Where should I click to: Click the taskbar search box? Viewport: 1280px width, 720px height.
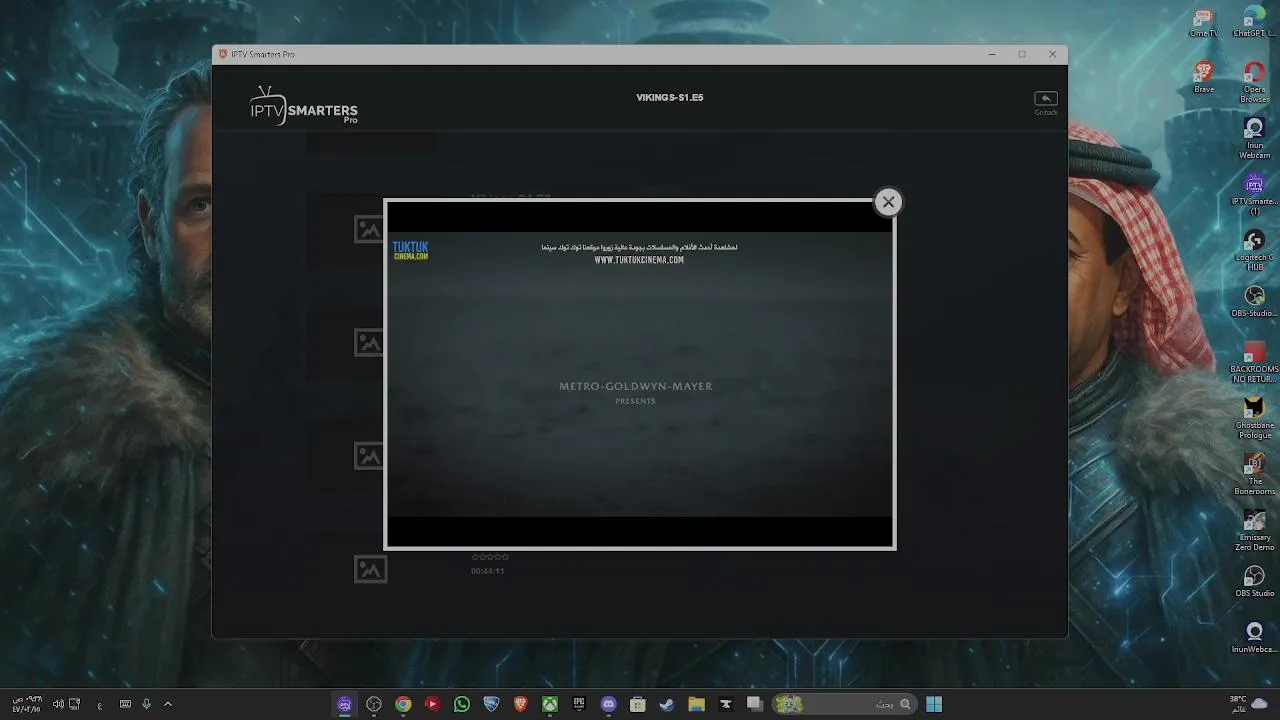844,704
